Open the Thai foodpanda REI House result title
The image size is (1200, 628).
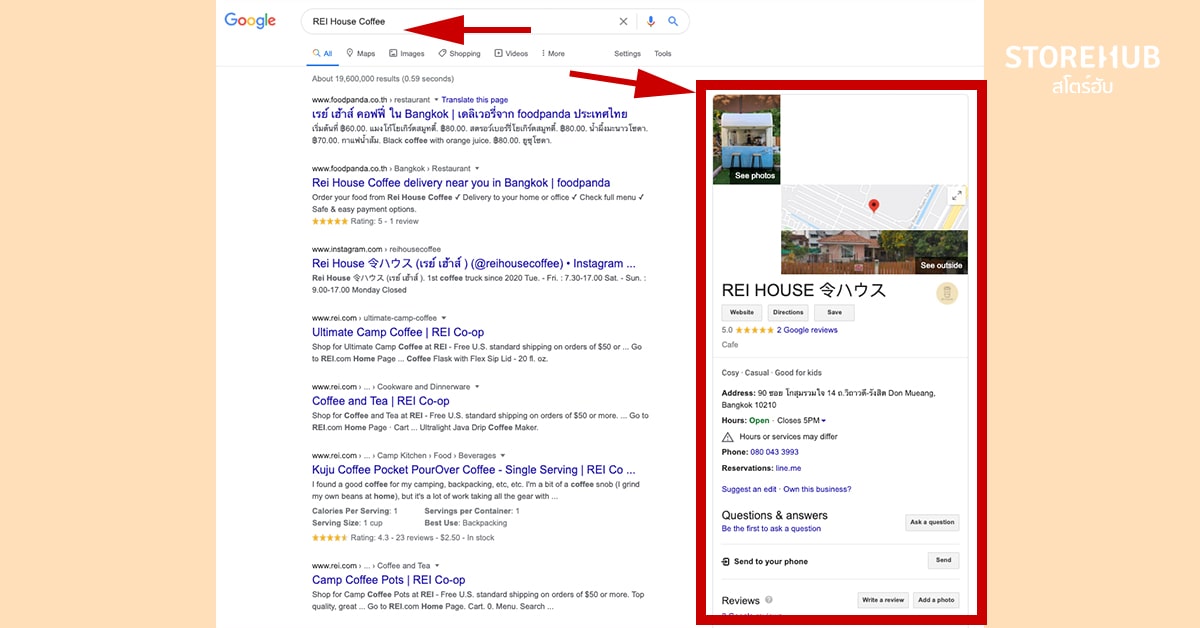(x=470, y=114)
